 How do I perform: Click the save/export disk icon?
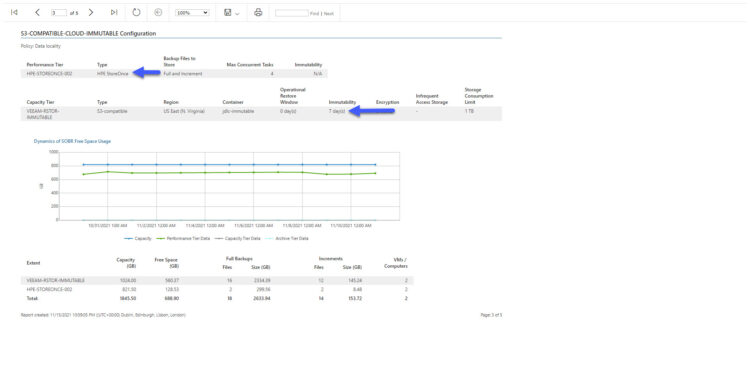[x=228, y=12]
